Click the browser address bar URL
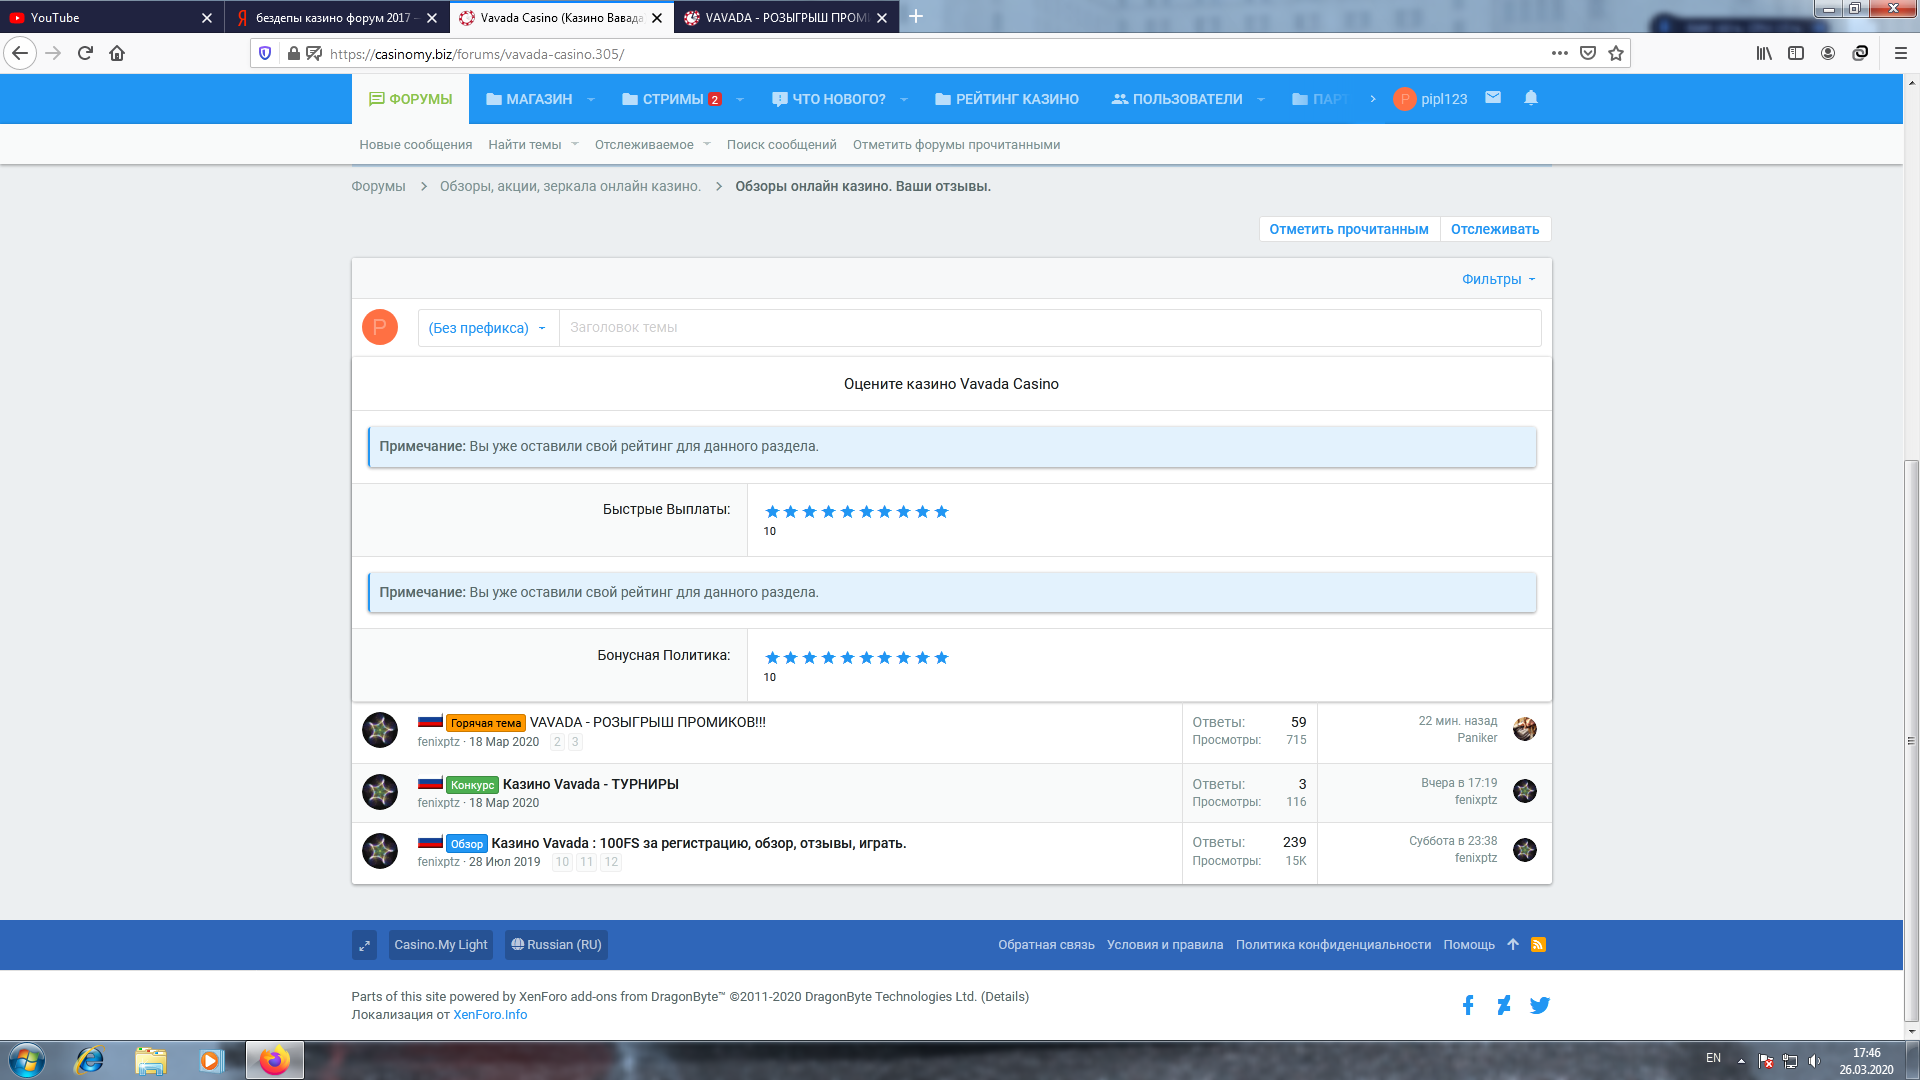The height and width of the screenshot is (1080, 1920). click(x=477, y=54)
